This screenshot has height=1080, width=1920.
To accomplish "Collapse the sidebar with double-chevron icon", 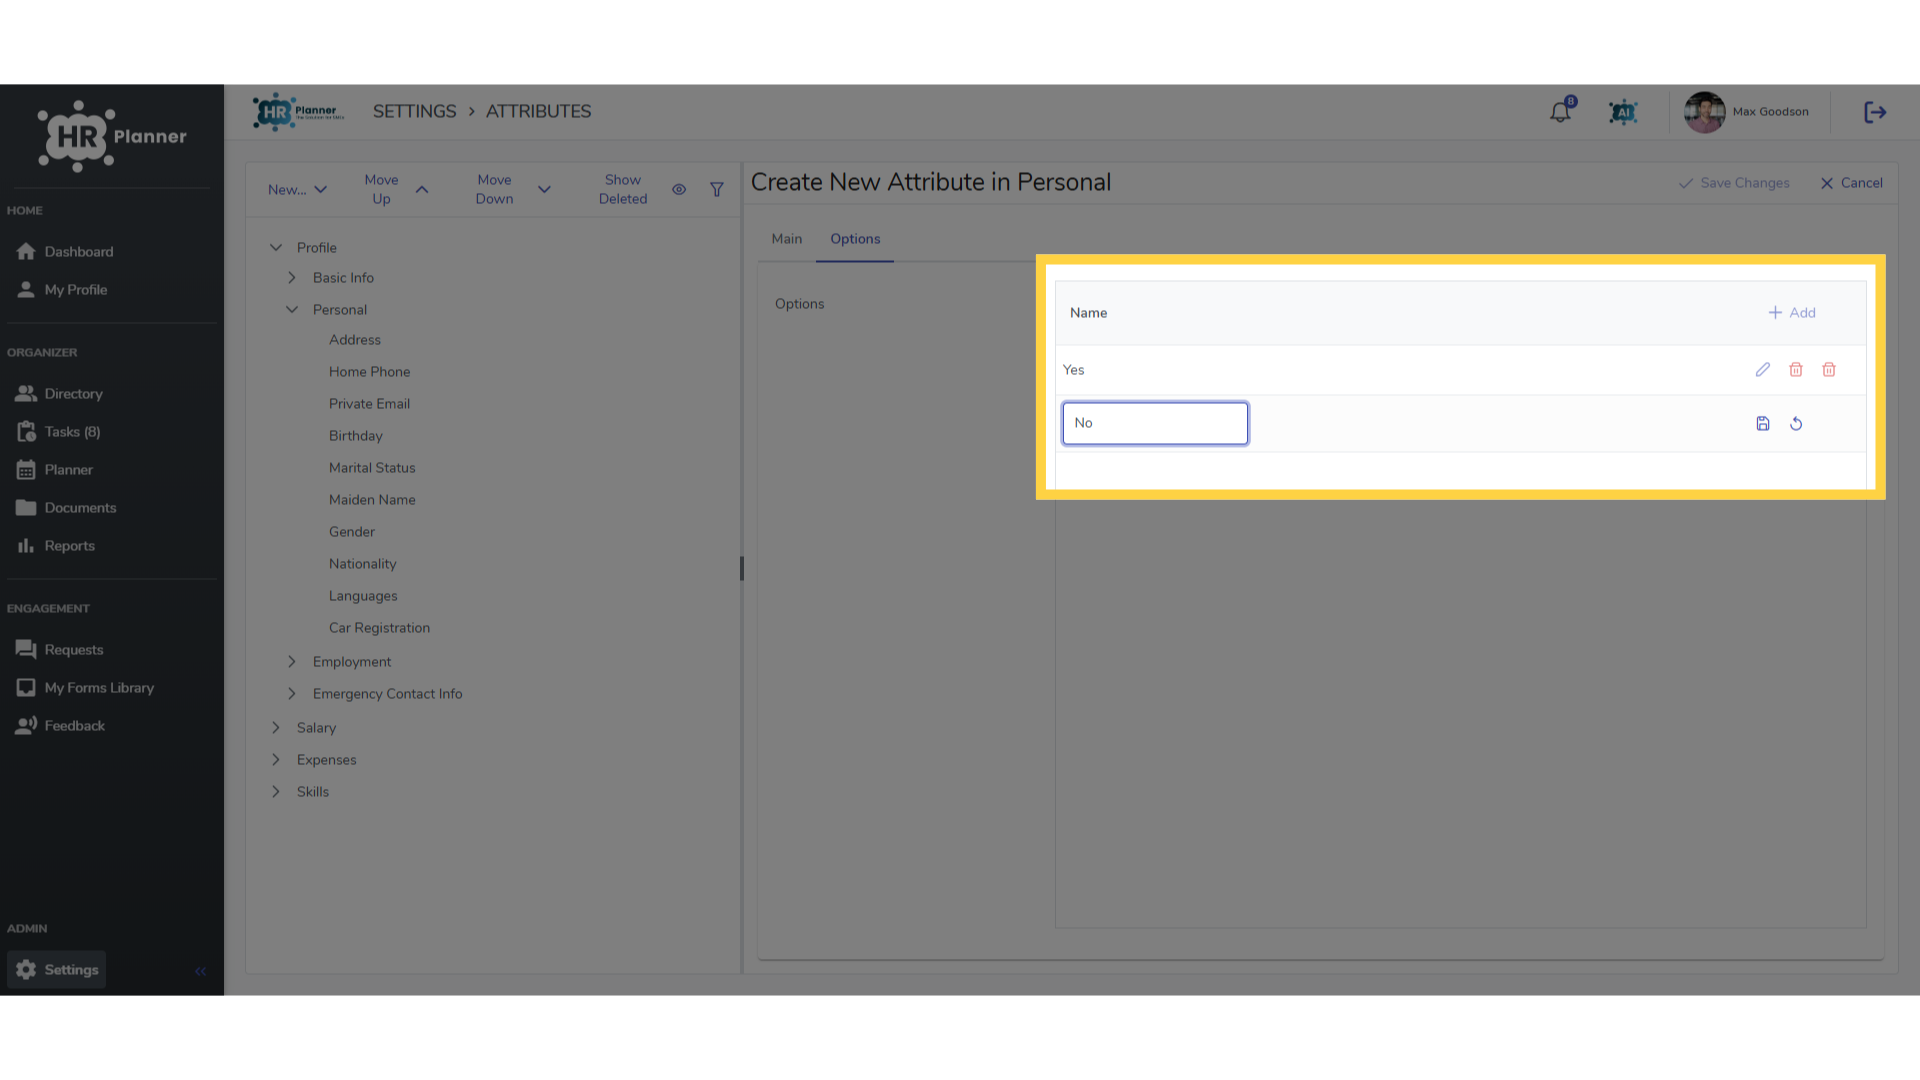I will click(200, 971).
